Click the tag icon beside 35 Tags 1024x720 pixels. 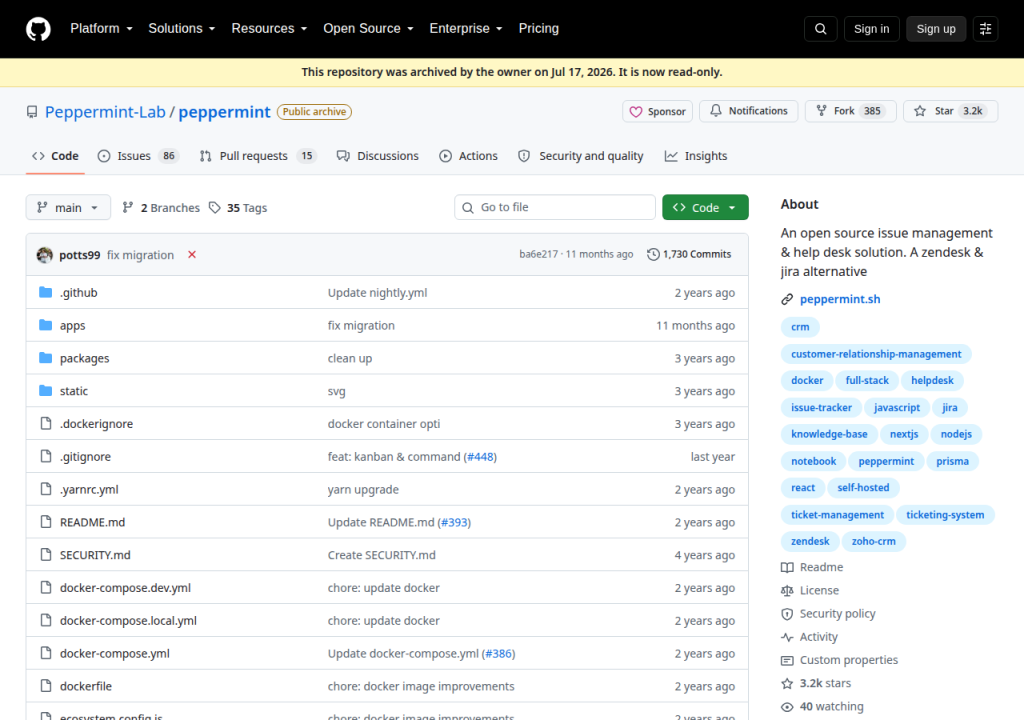215,208
